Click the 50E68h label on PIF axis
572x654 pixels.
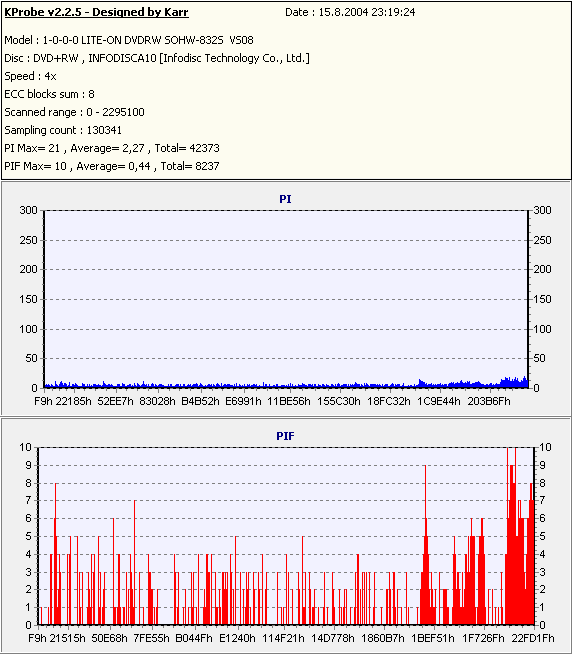click(110, 638)
